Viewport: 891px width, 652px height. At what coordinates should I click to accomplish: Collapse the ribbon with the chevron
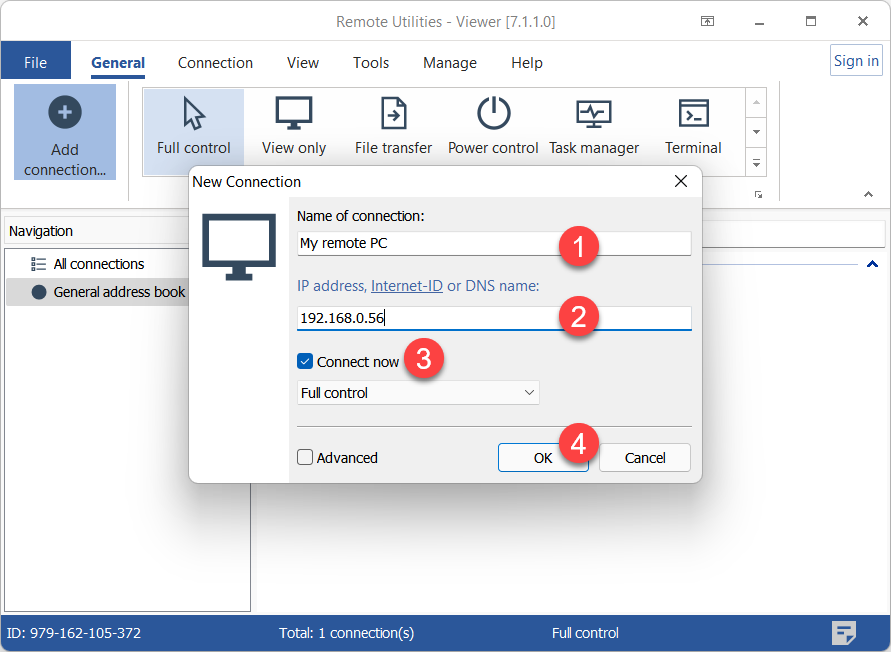(867, 194)
